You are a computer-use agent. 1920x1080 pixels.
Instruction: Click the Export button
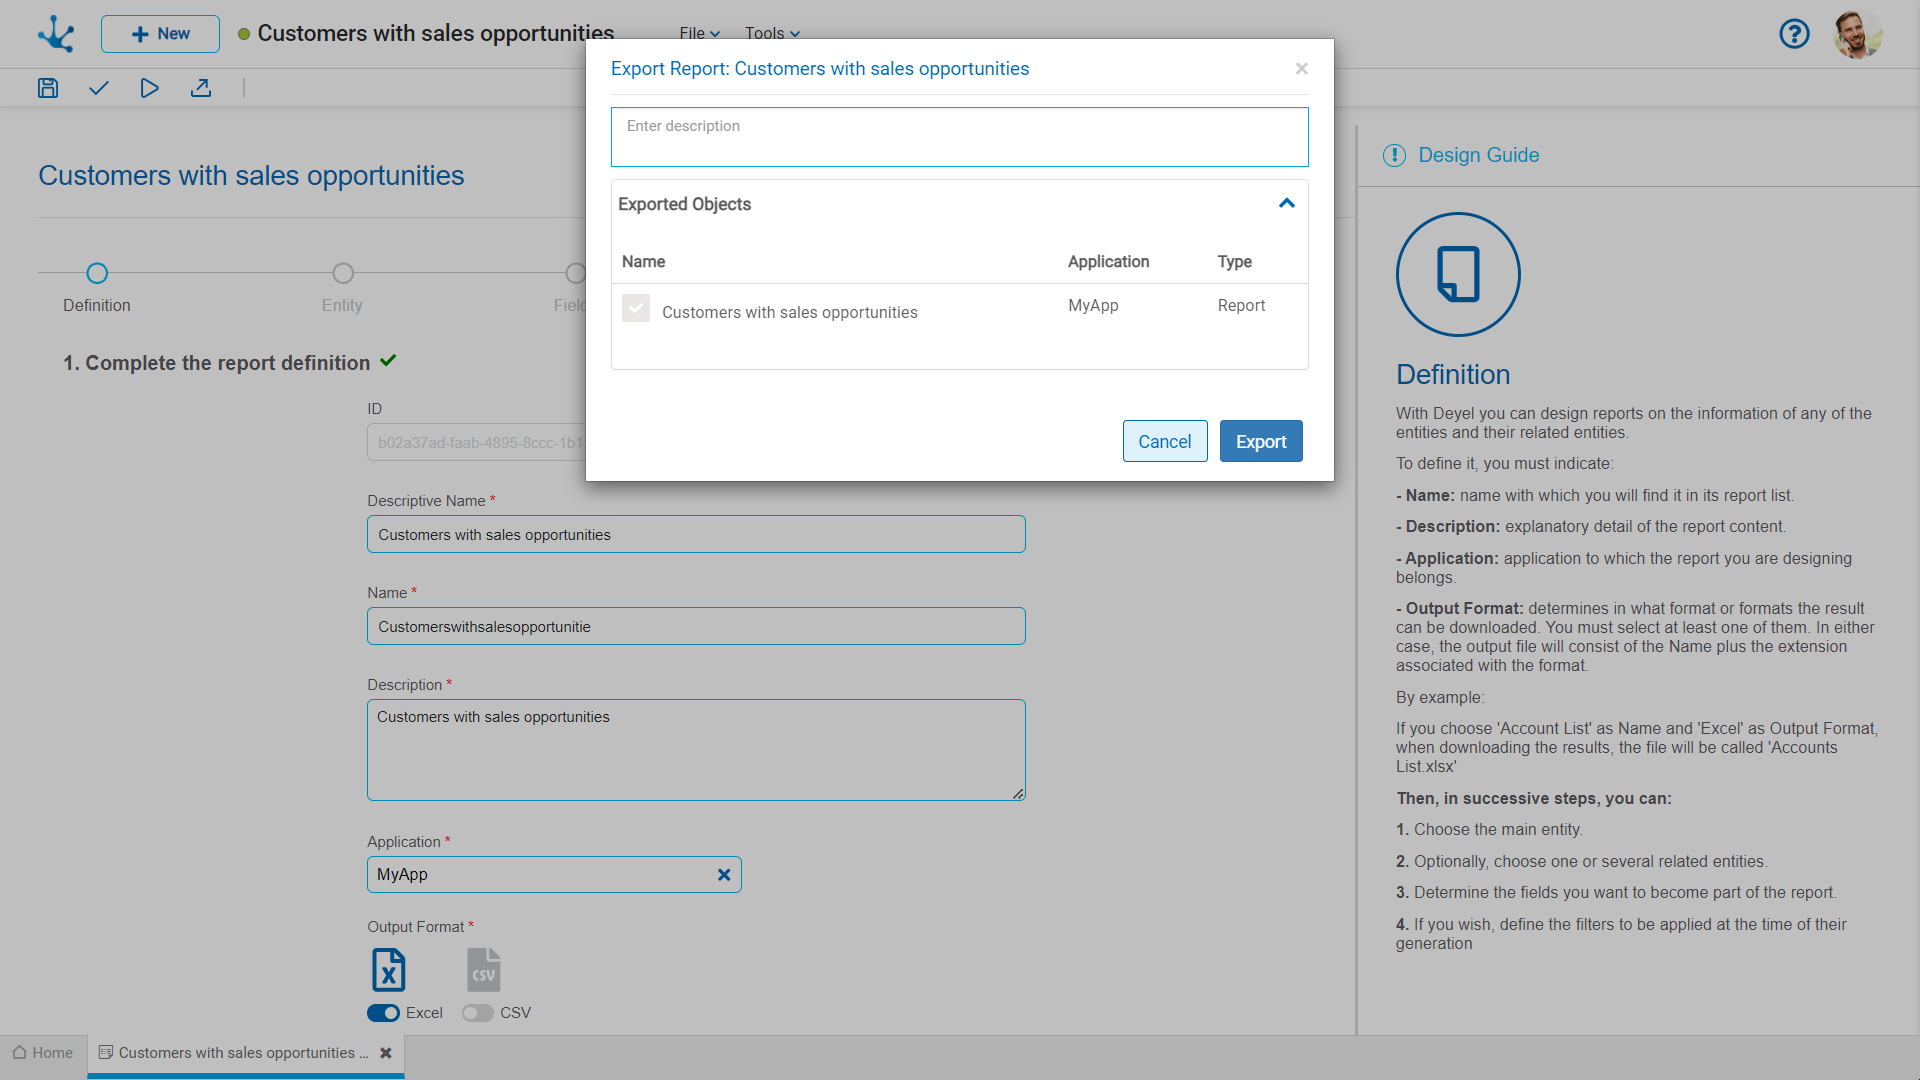pyautogui.click(x=1261, y=440)
